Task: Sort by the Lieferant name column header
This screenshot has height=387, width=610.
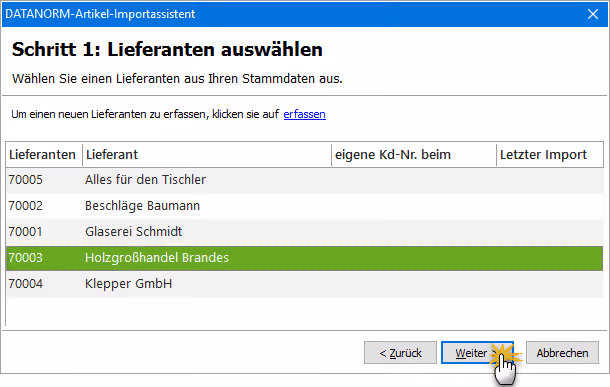Action: click(207, 155)
